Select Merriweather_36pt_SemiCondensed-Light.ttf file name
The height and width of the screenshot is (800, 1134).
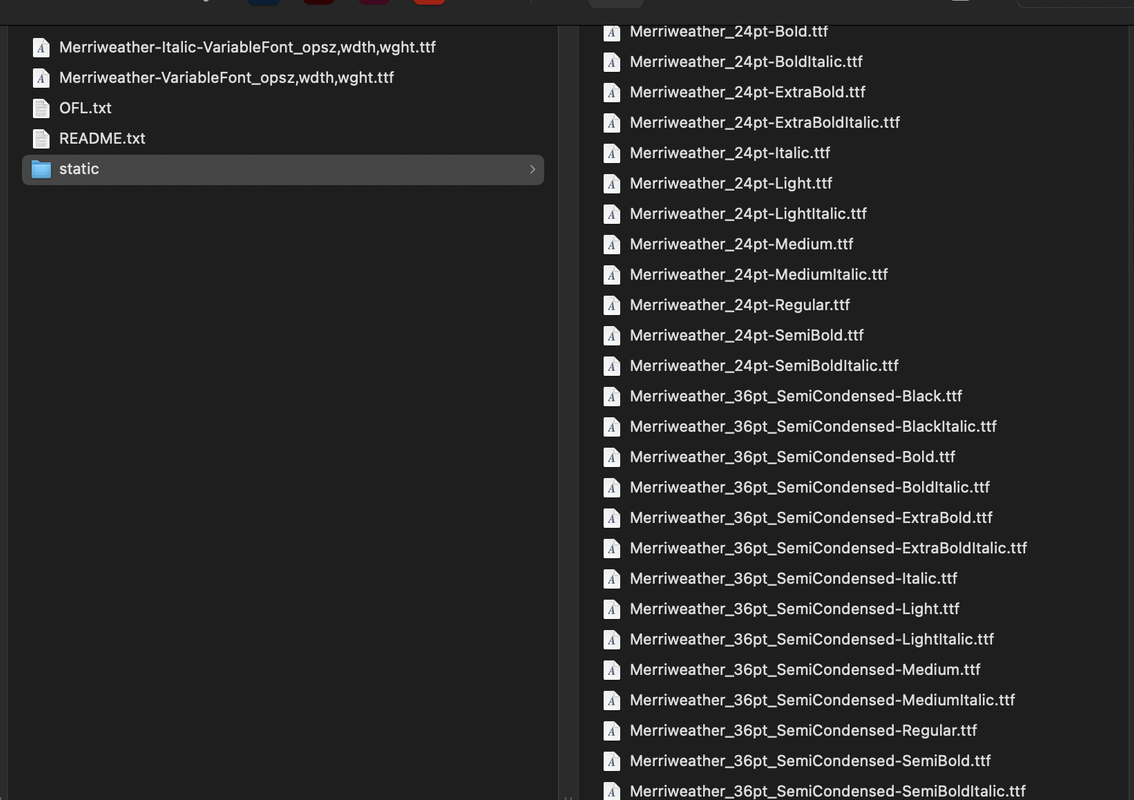tap(795, 608)
